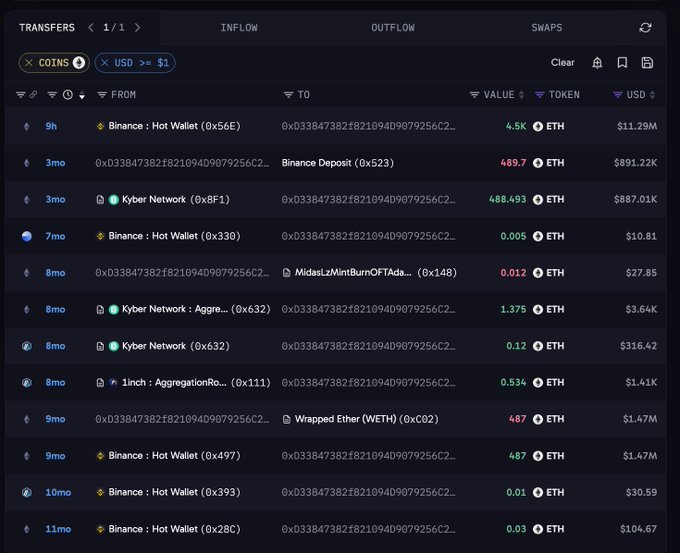Viewport: 680px width, 553px height.
Task: Open MidasLzMintBurnOFTAda... (0x148) contract
Action: click(x=376, y=272)
